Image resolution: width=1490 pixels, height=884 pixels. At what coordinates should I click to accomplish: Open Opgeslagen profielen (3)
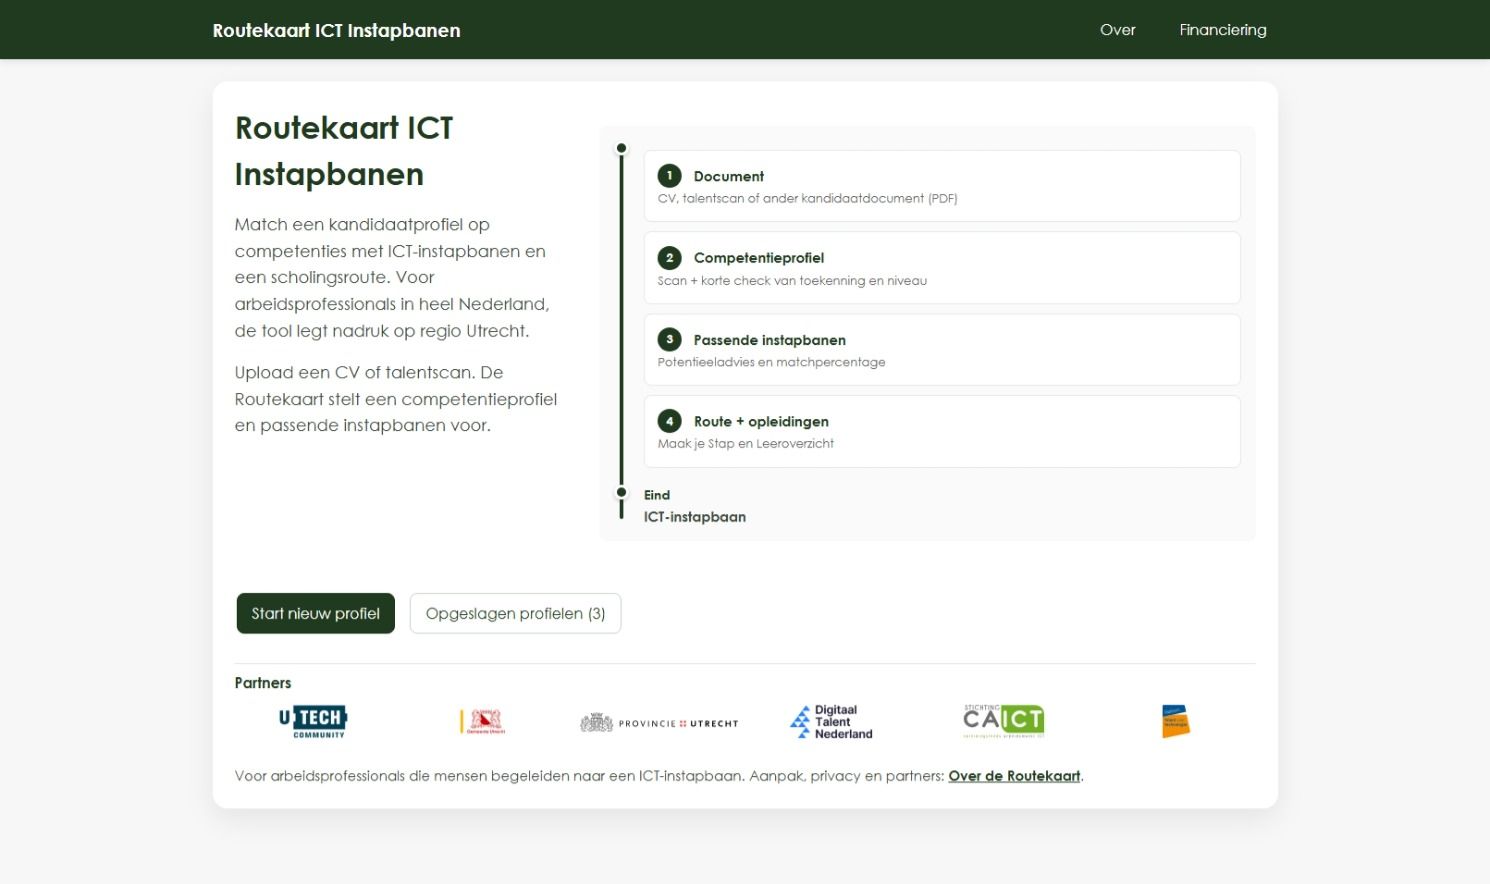coord(516,613)
